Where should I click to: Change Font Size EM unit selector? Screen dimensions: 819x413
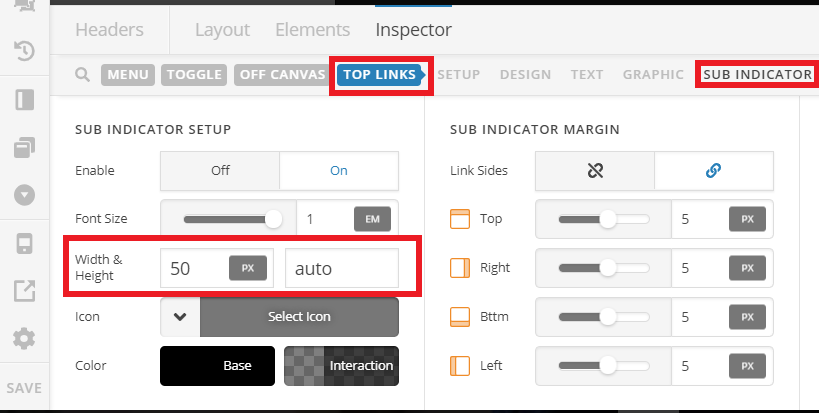(x=372, y=219)
